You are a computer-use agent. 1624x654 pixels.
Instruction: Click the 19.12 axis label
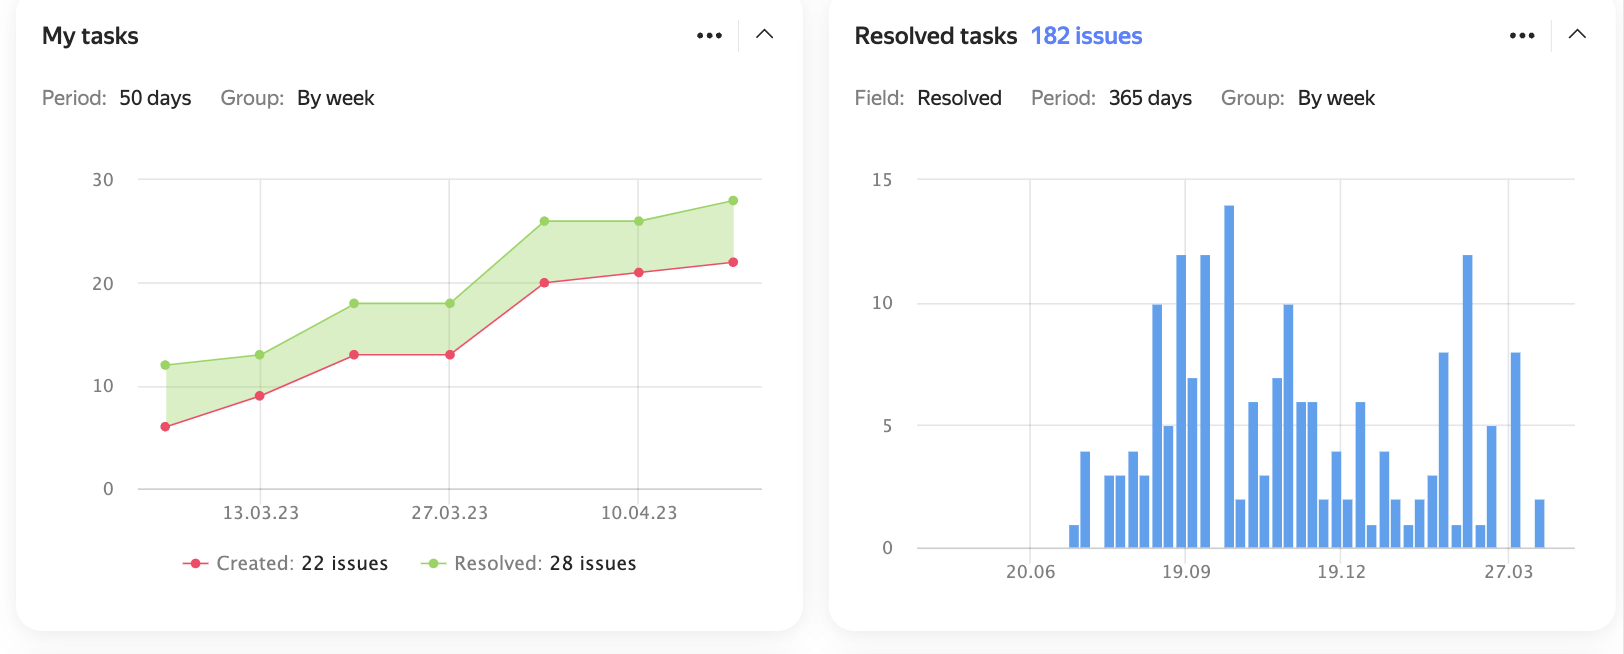tap(1341, 572)
